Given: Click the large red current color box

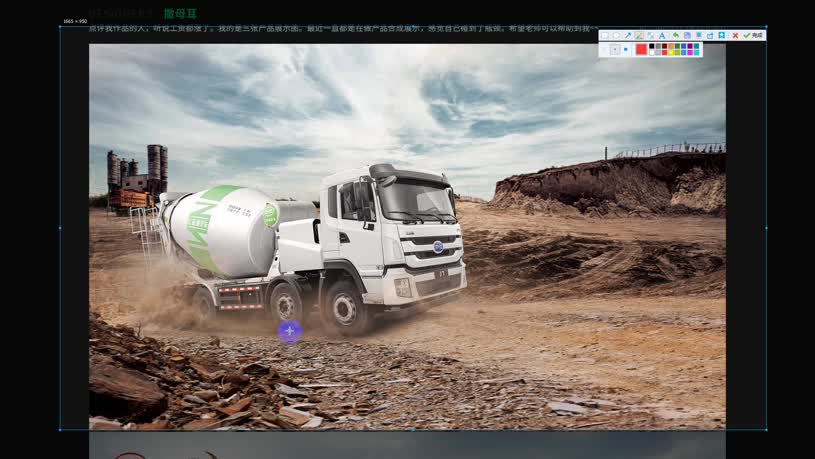Looking at the screenshot, I should [641, 49].
